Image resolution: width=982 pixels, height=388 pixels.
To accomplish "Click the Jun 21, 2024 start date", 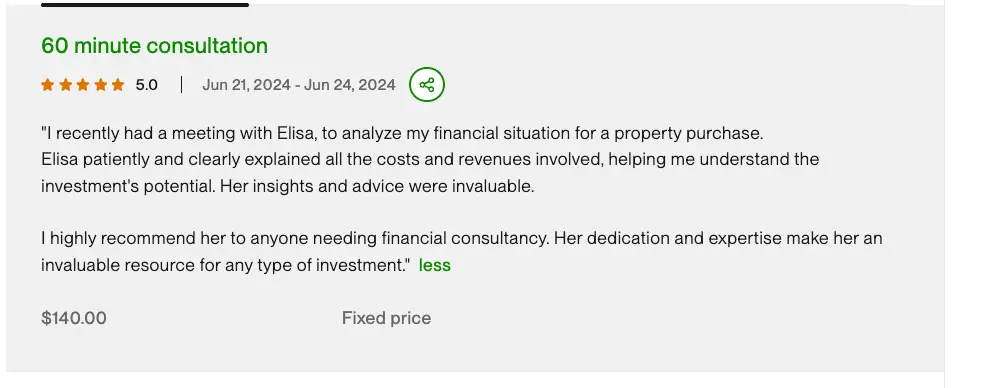I will tap(247, 84).
